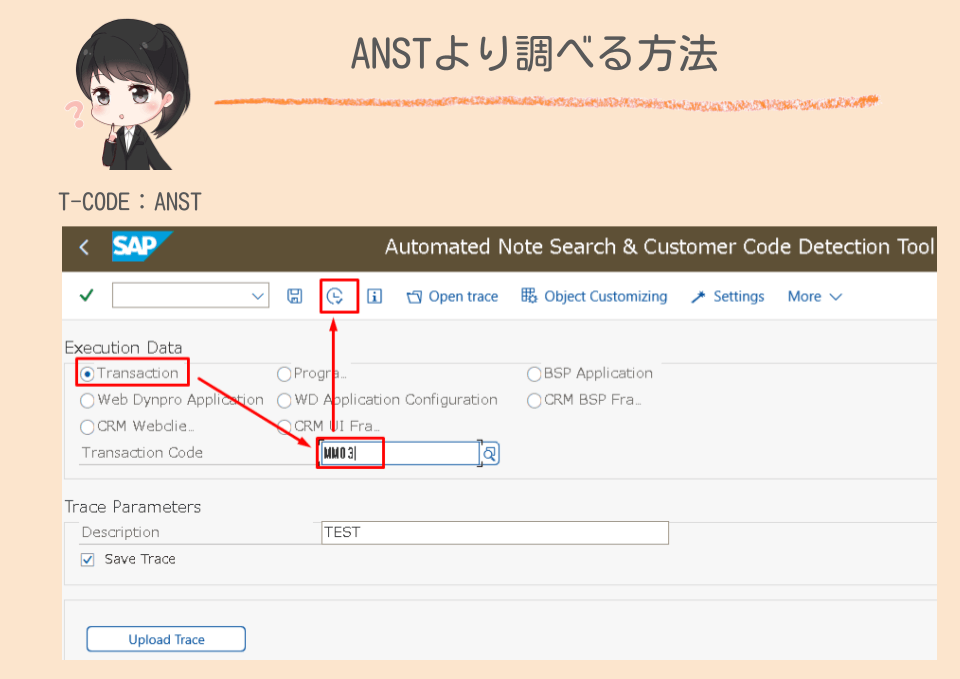Select the Web Dynpro Application option
This screenshot has height=679, width=960.
click(x=87, y=400)
